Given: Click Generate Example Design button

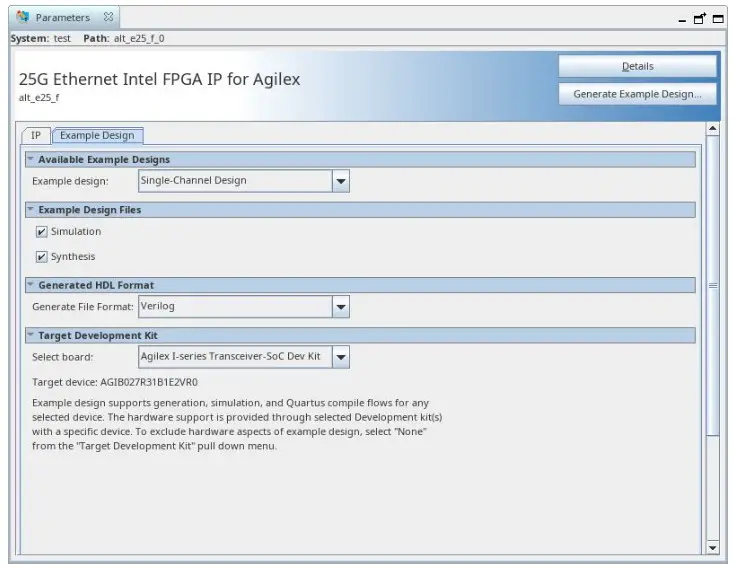Looking at the screenshot, I should (x=637, y=94).
